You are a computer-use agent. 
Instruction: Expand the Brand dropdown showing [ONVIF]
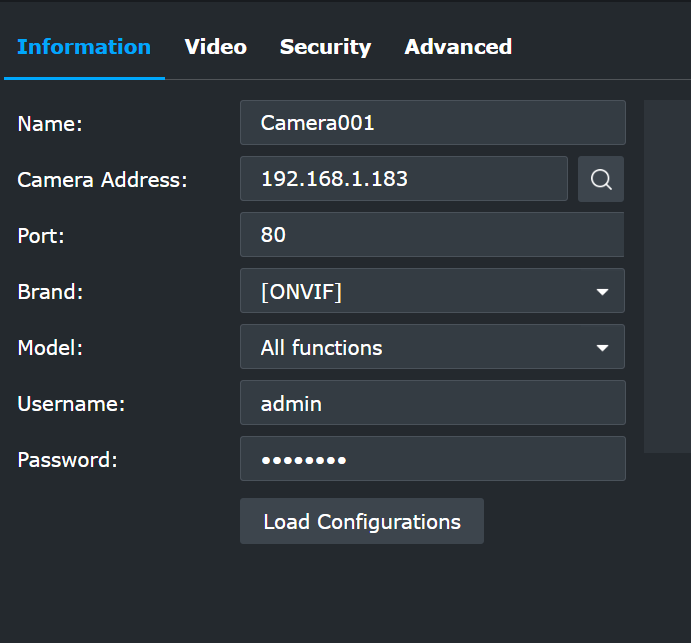pos(432,291)
